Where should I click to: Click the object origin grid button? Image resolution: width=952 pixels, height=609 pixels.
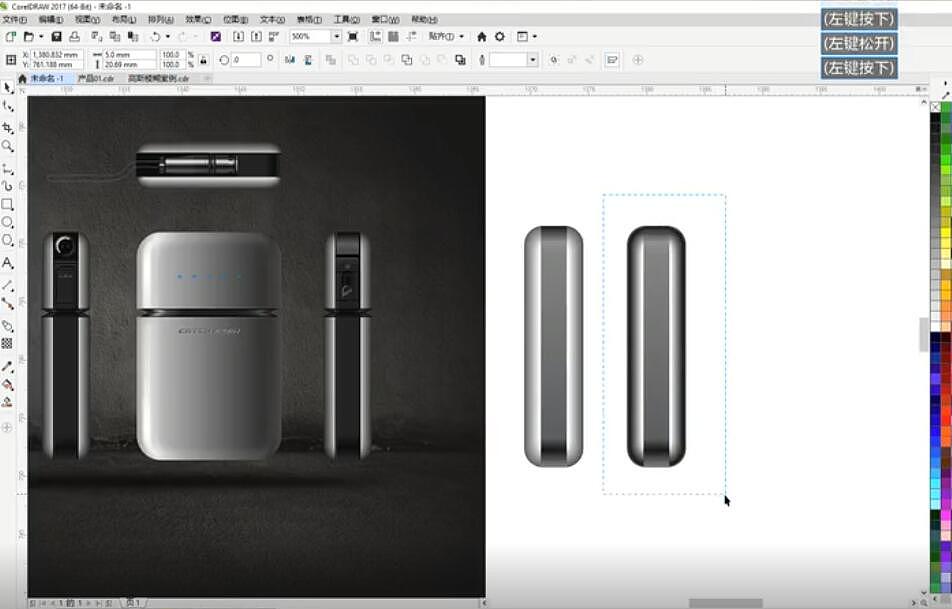tap(11, 60)
